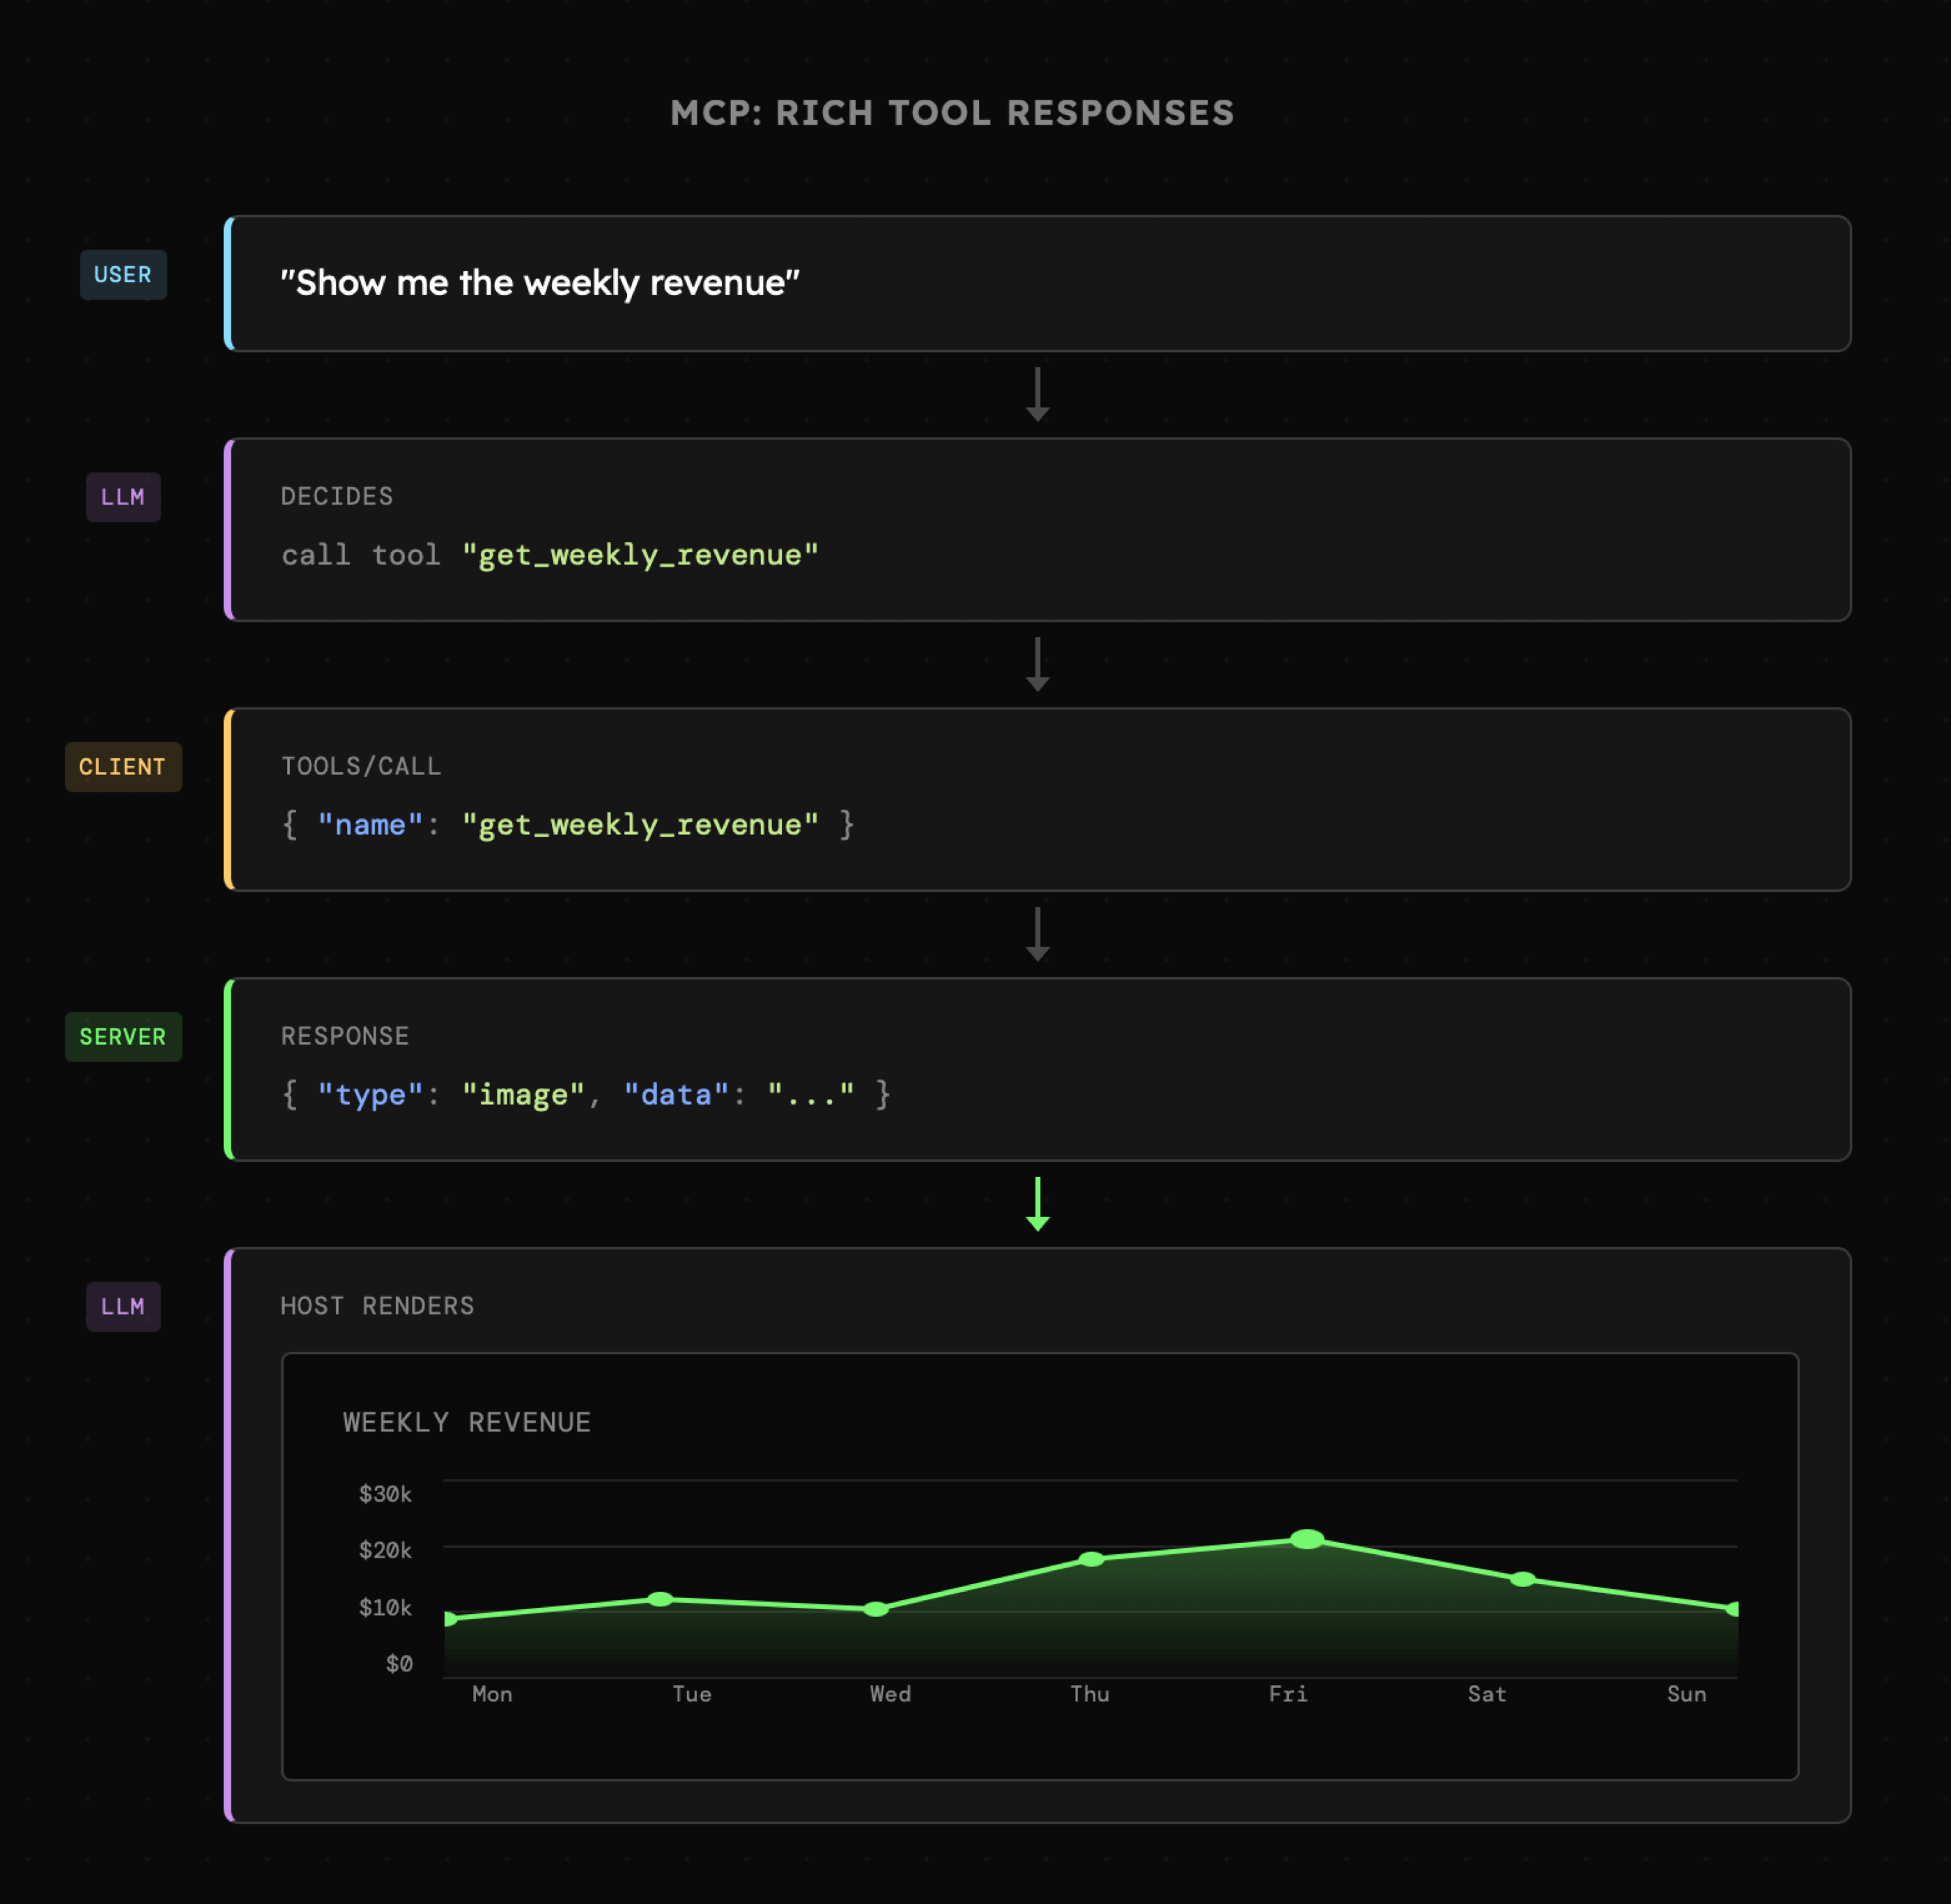This screenshot has width=1951, height=1904.
Task: Click arrow between TOOLS/CALL and RESPONSE cards
Action: 1038,934
